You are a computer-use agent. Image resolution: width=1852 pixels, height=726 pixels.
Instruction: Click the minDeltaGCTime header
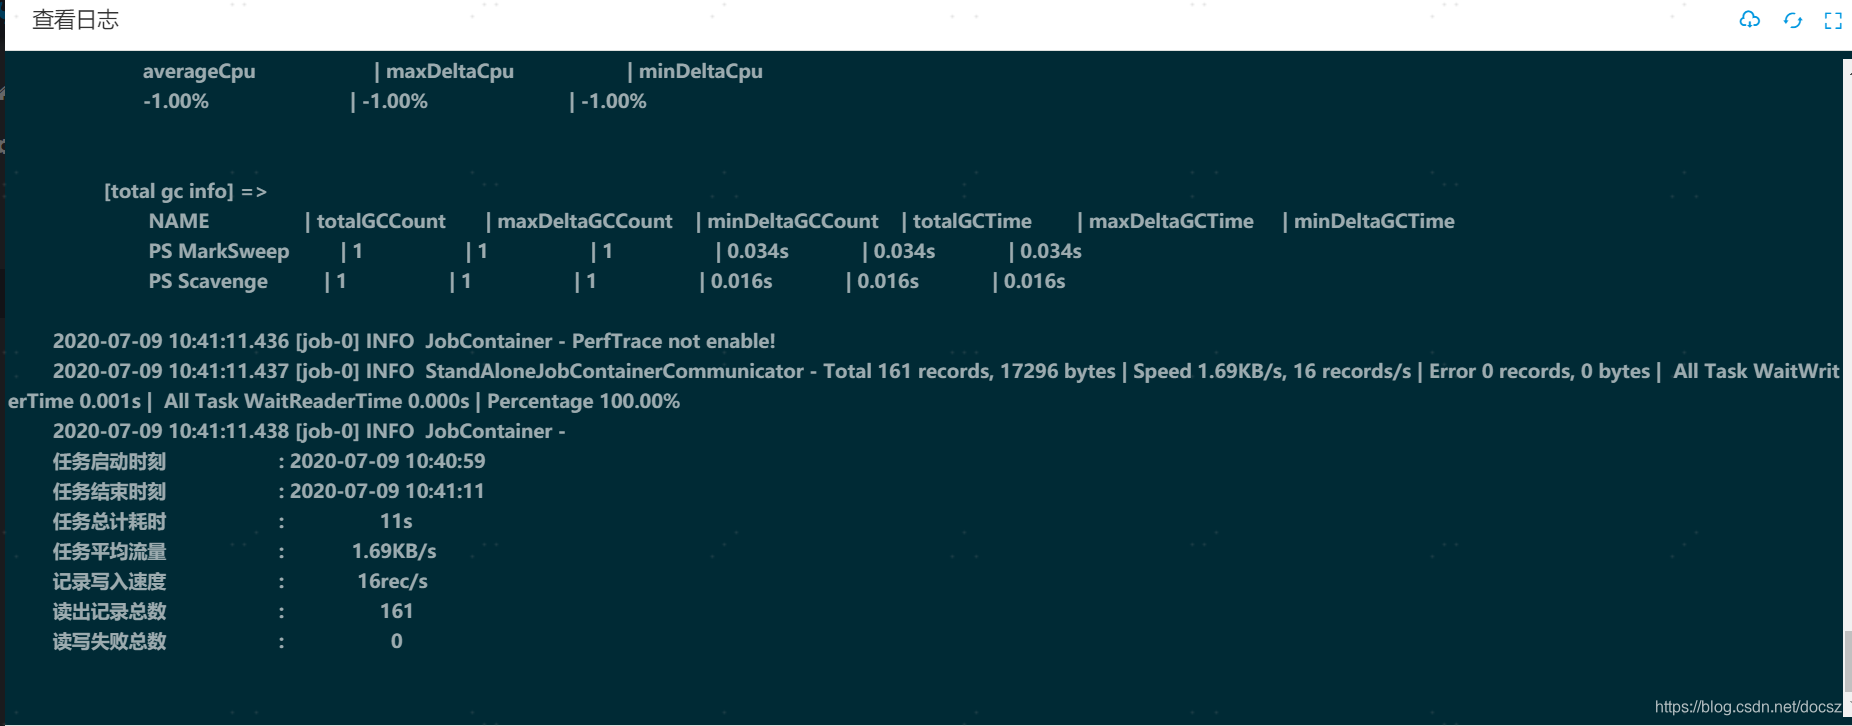(x=1374, y=221)
